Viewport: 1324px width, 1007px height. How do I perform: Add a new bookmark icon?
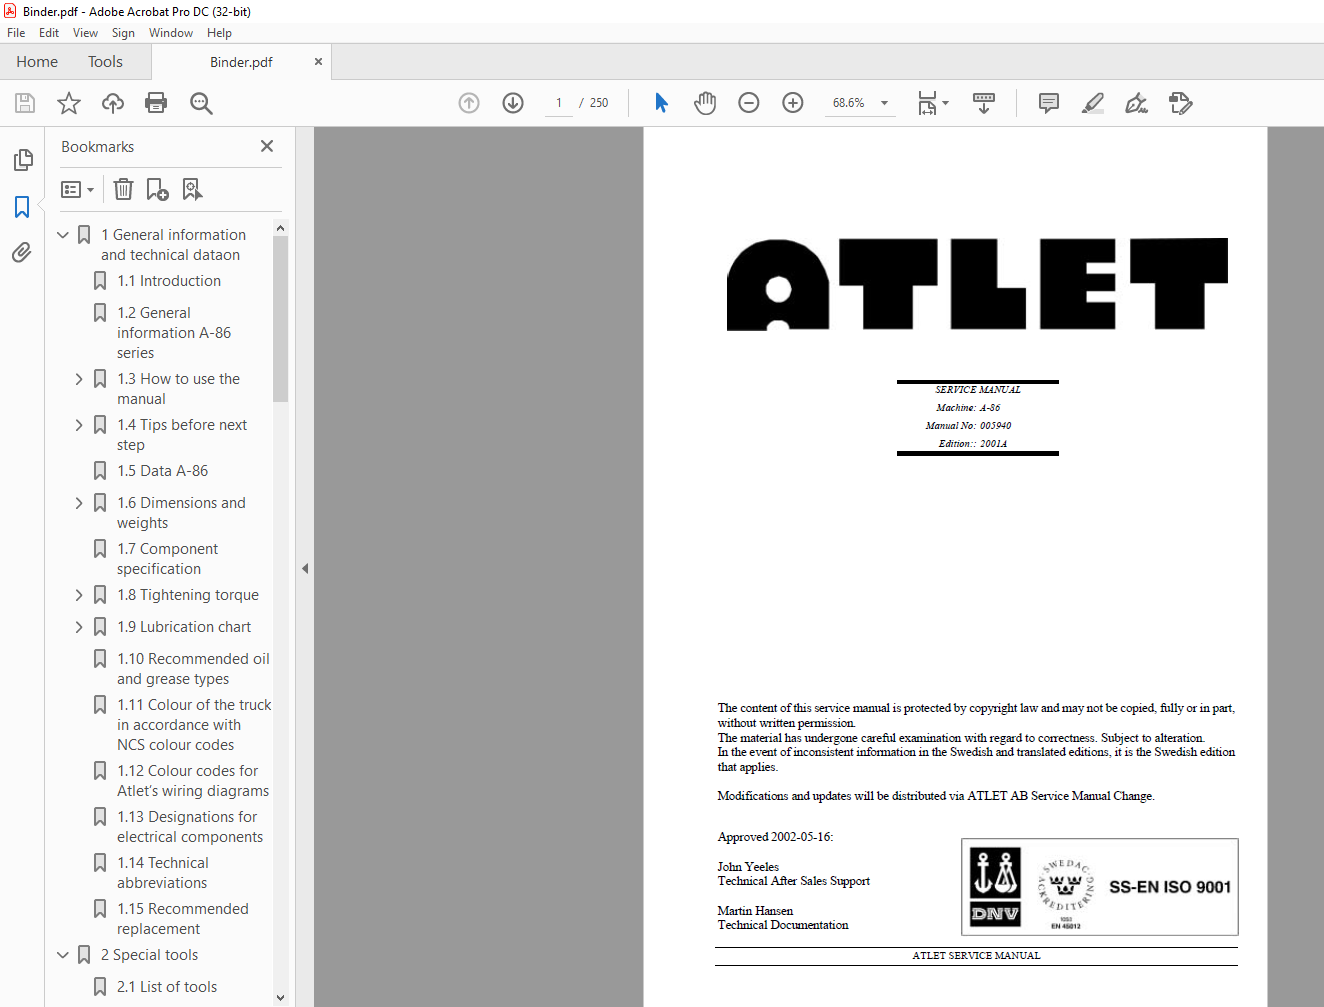click(x=157, y=189)
